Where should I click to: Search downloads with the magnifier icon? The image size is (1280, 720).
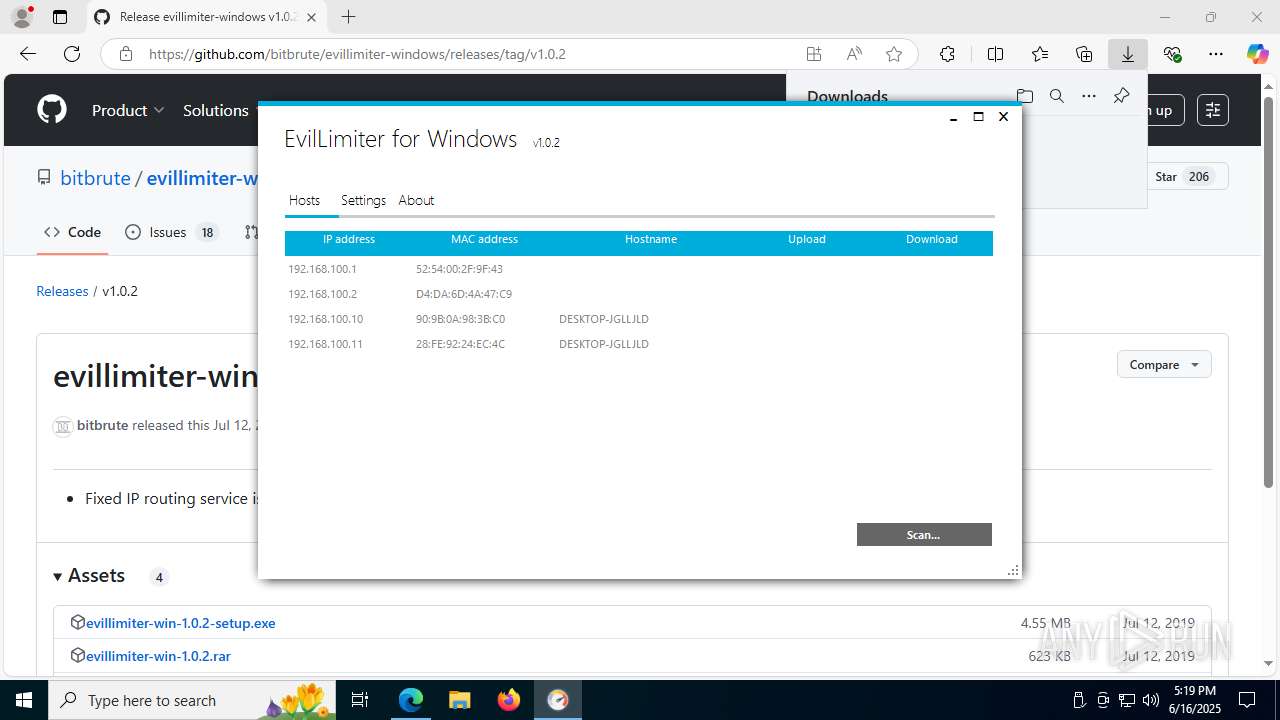coord(1057,96)
